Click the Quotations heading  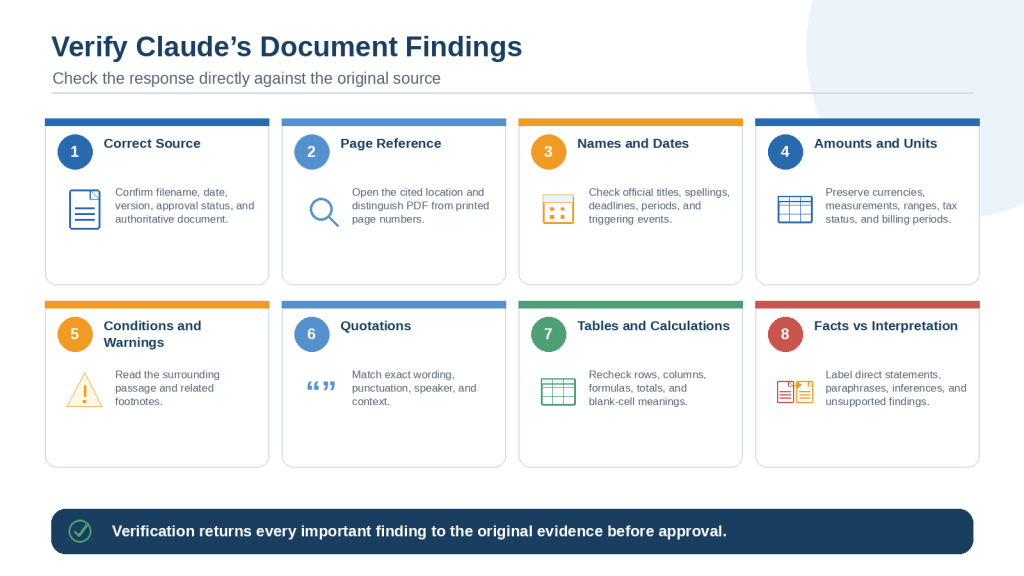tap(376, 326)
